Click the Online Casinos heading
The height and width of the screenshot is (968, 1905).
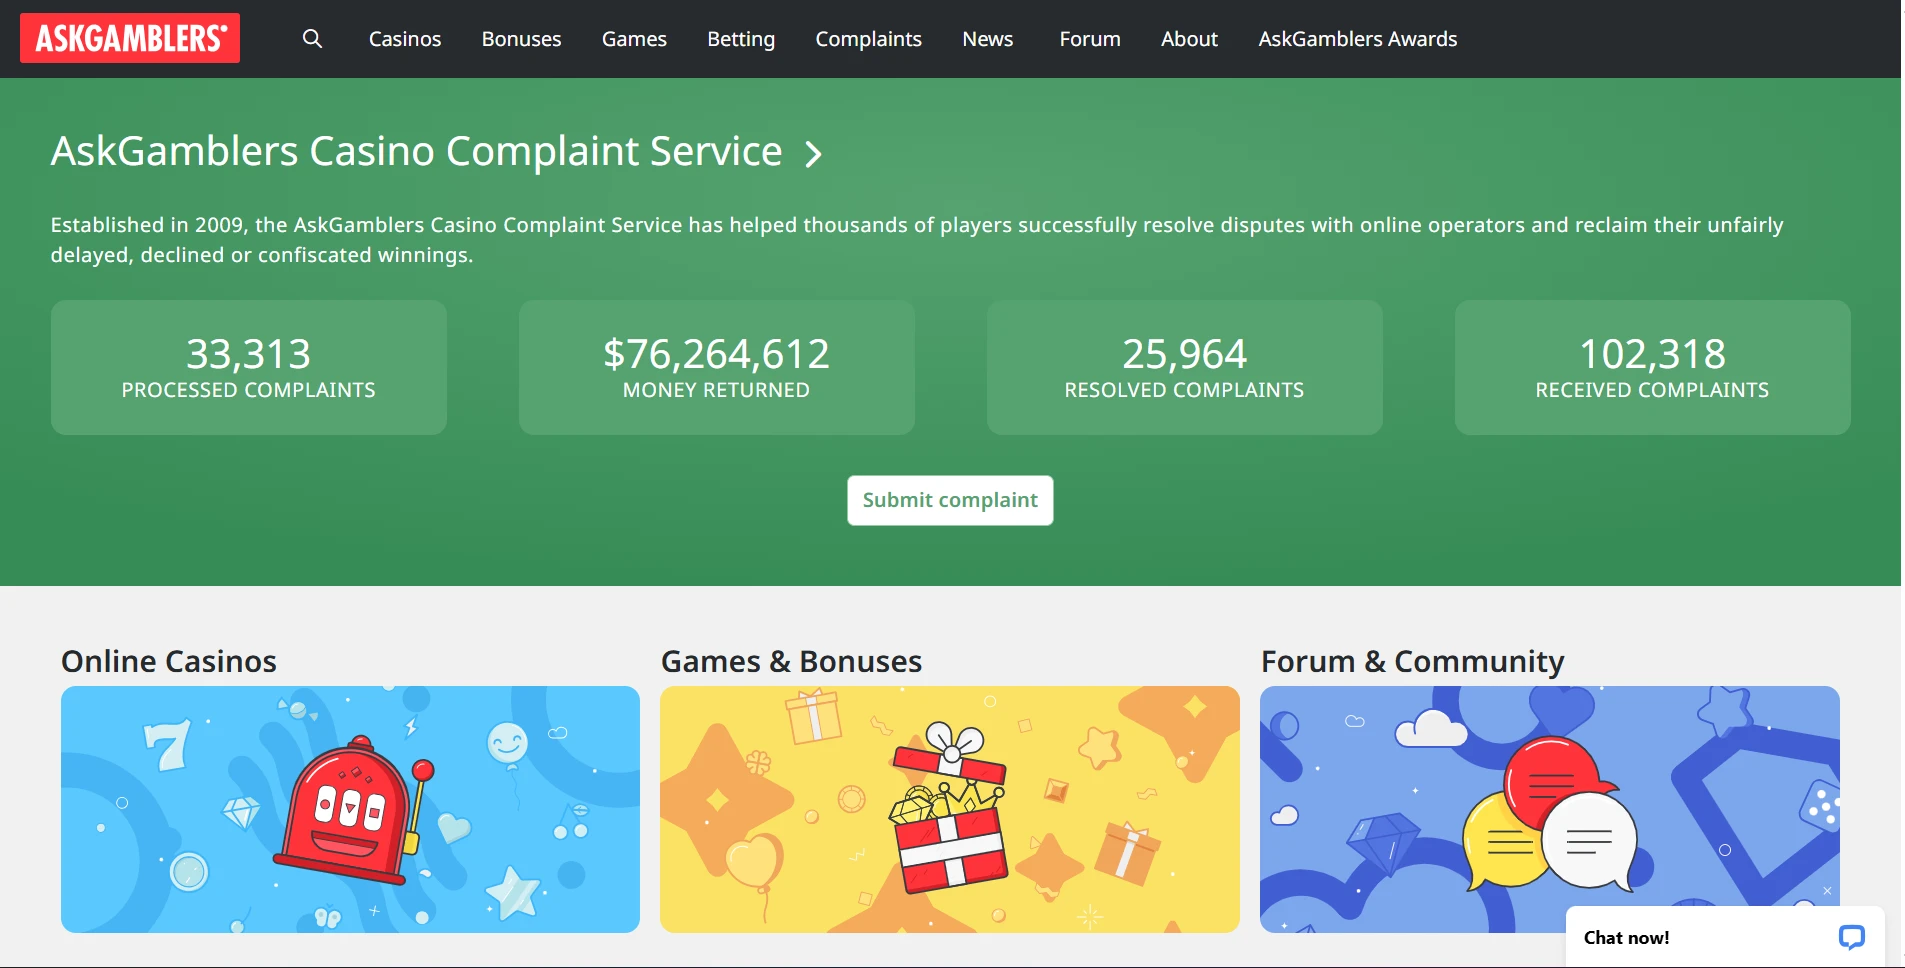[x=169, y=661]
